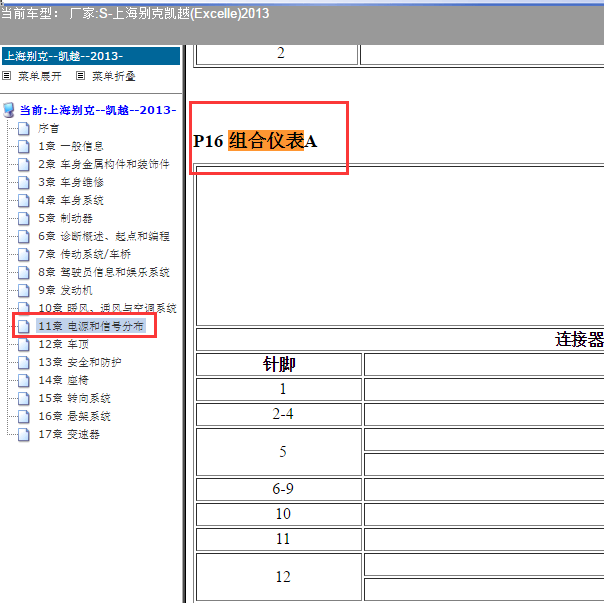This screenshot has width=604, height=603.
Task: Open chapter 17章 变速器
Action: 69,434
